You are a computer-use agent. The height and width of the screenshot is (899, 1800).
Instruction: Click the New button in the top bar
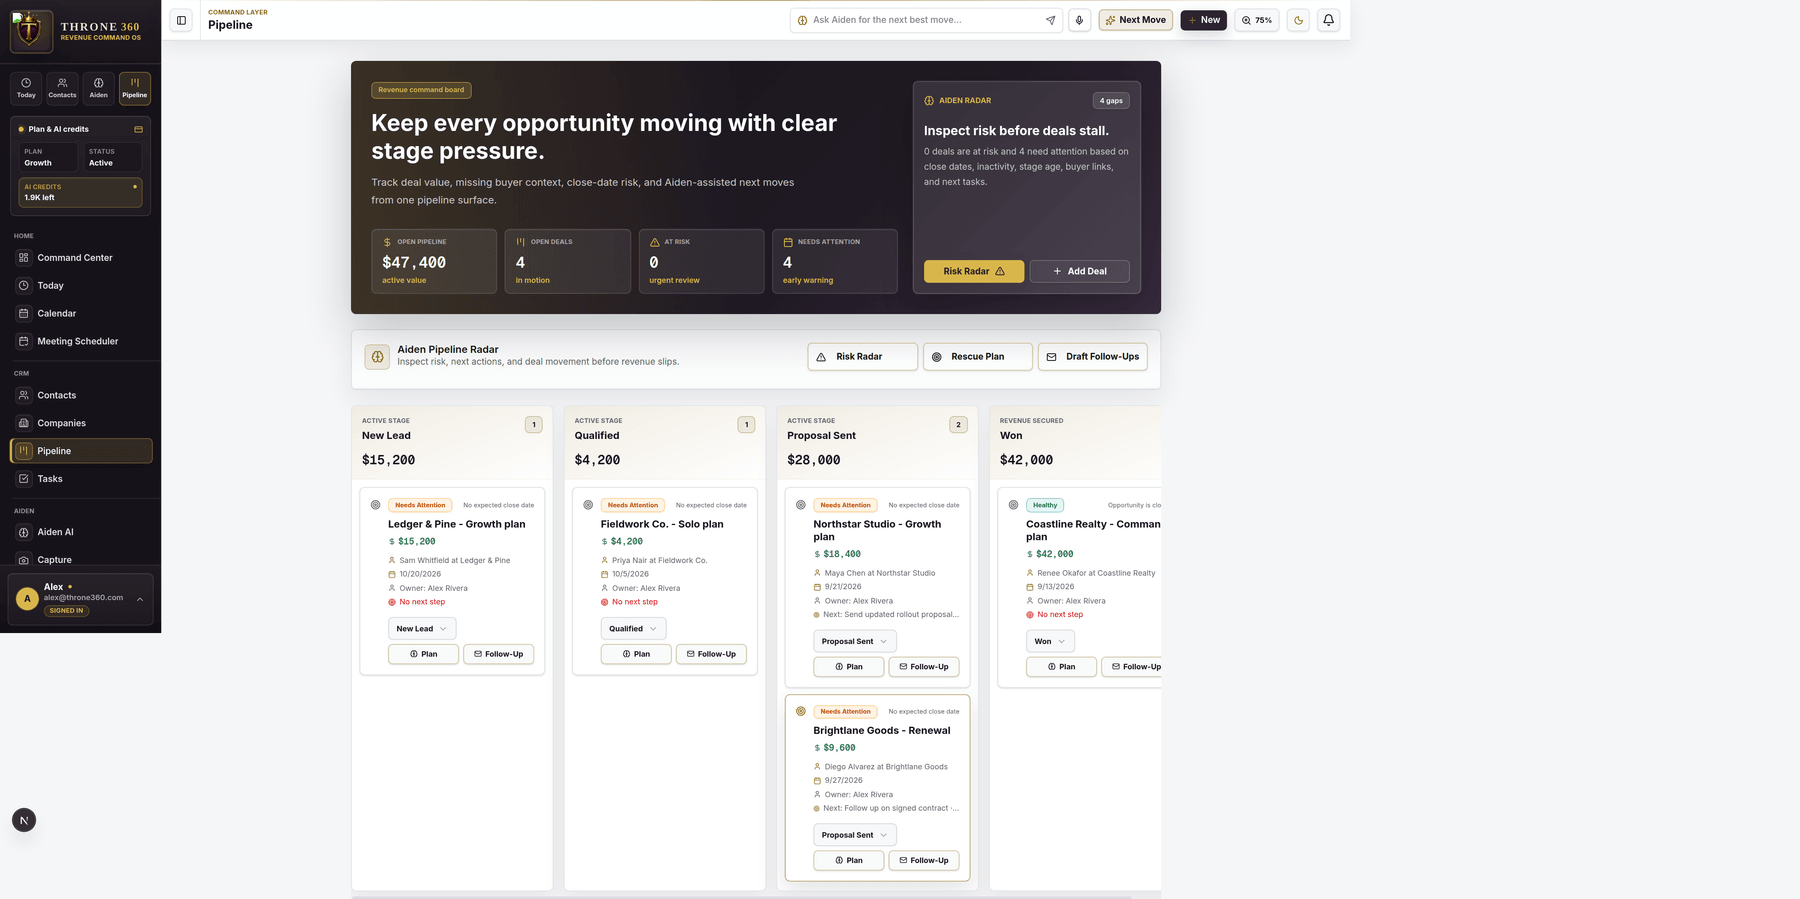point(1203,20)
